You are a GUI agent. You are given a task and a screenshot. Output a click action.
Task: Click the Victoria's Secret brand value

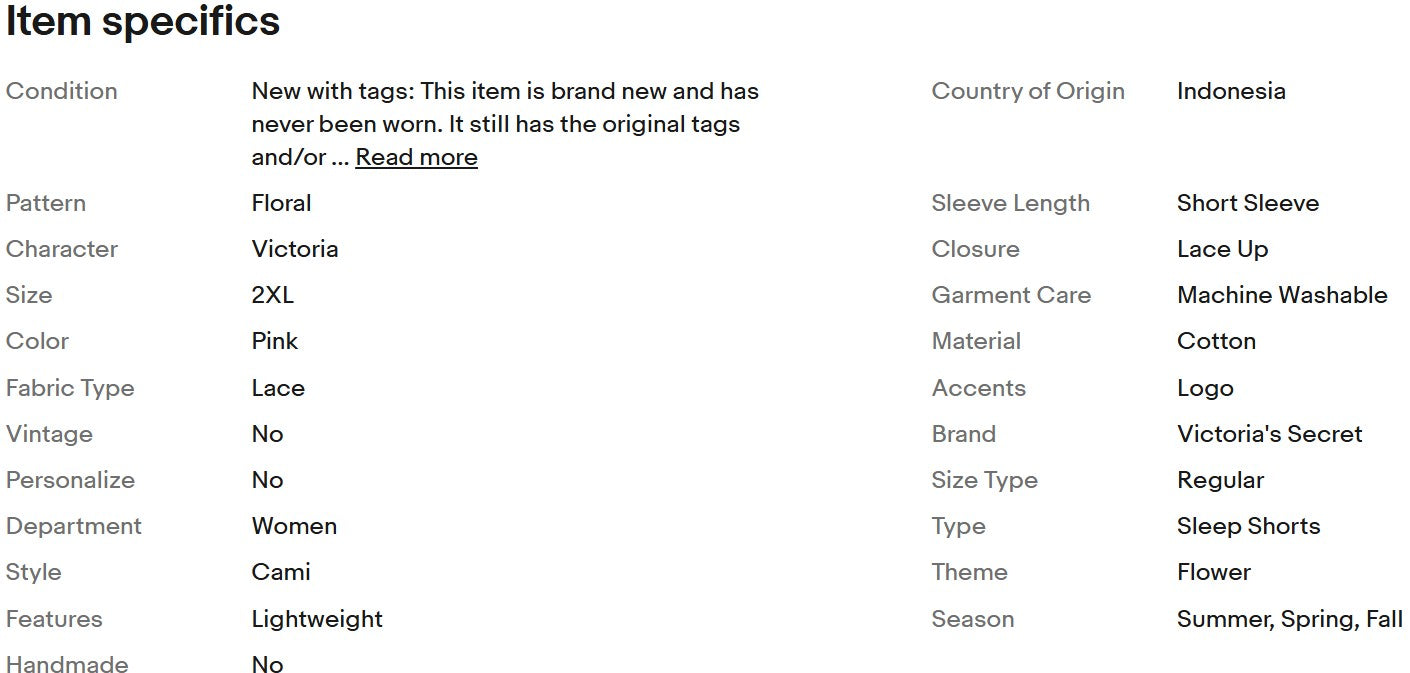[1269, 434]
